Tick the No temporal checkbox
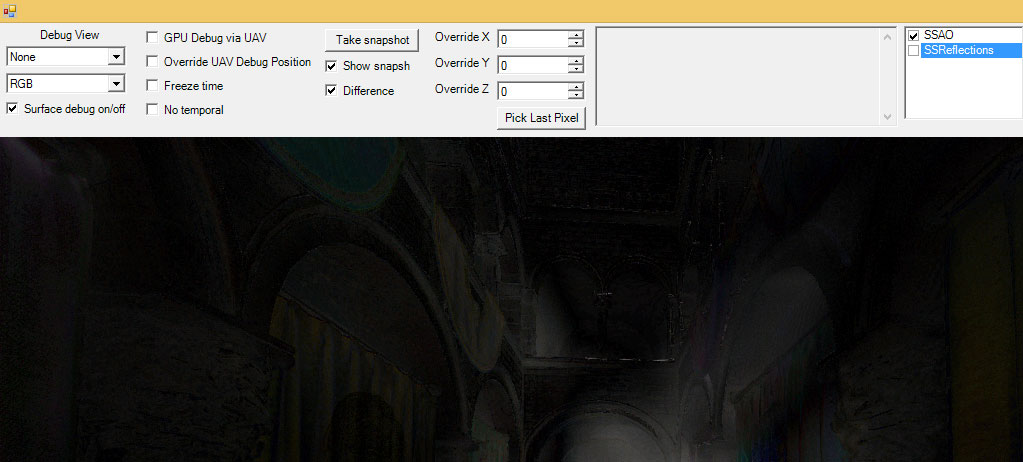 tap(153, 110)
